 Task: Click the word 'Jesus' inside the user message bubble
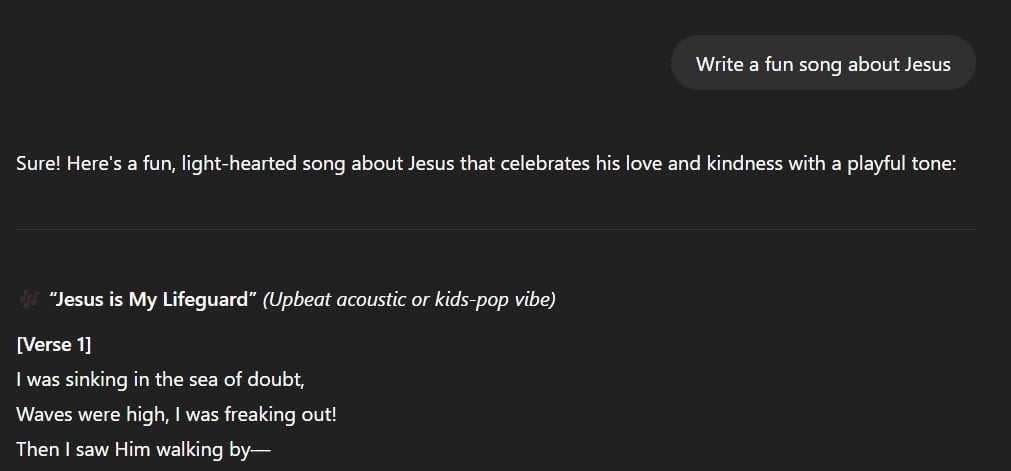(x=927, y=64)
